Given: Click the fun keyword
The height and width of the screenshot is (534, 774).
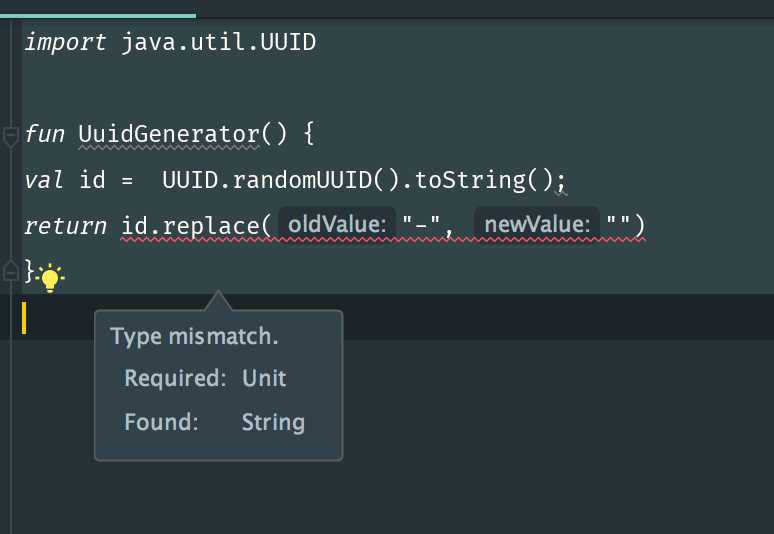Looking at the screenshot, I should click(x=44, y=134).
